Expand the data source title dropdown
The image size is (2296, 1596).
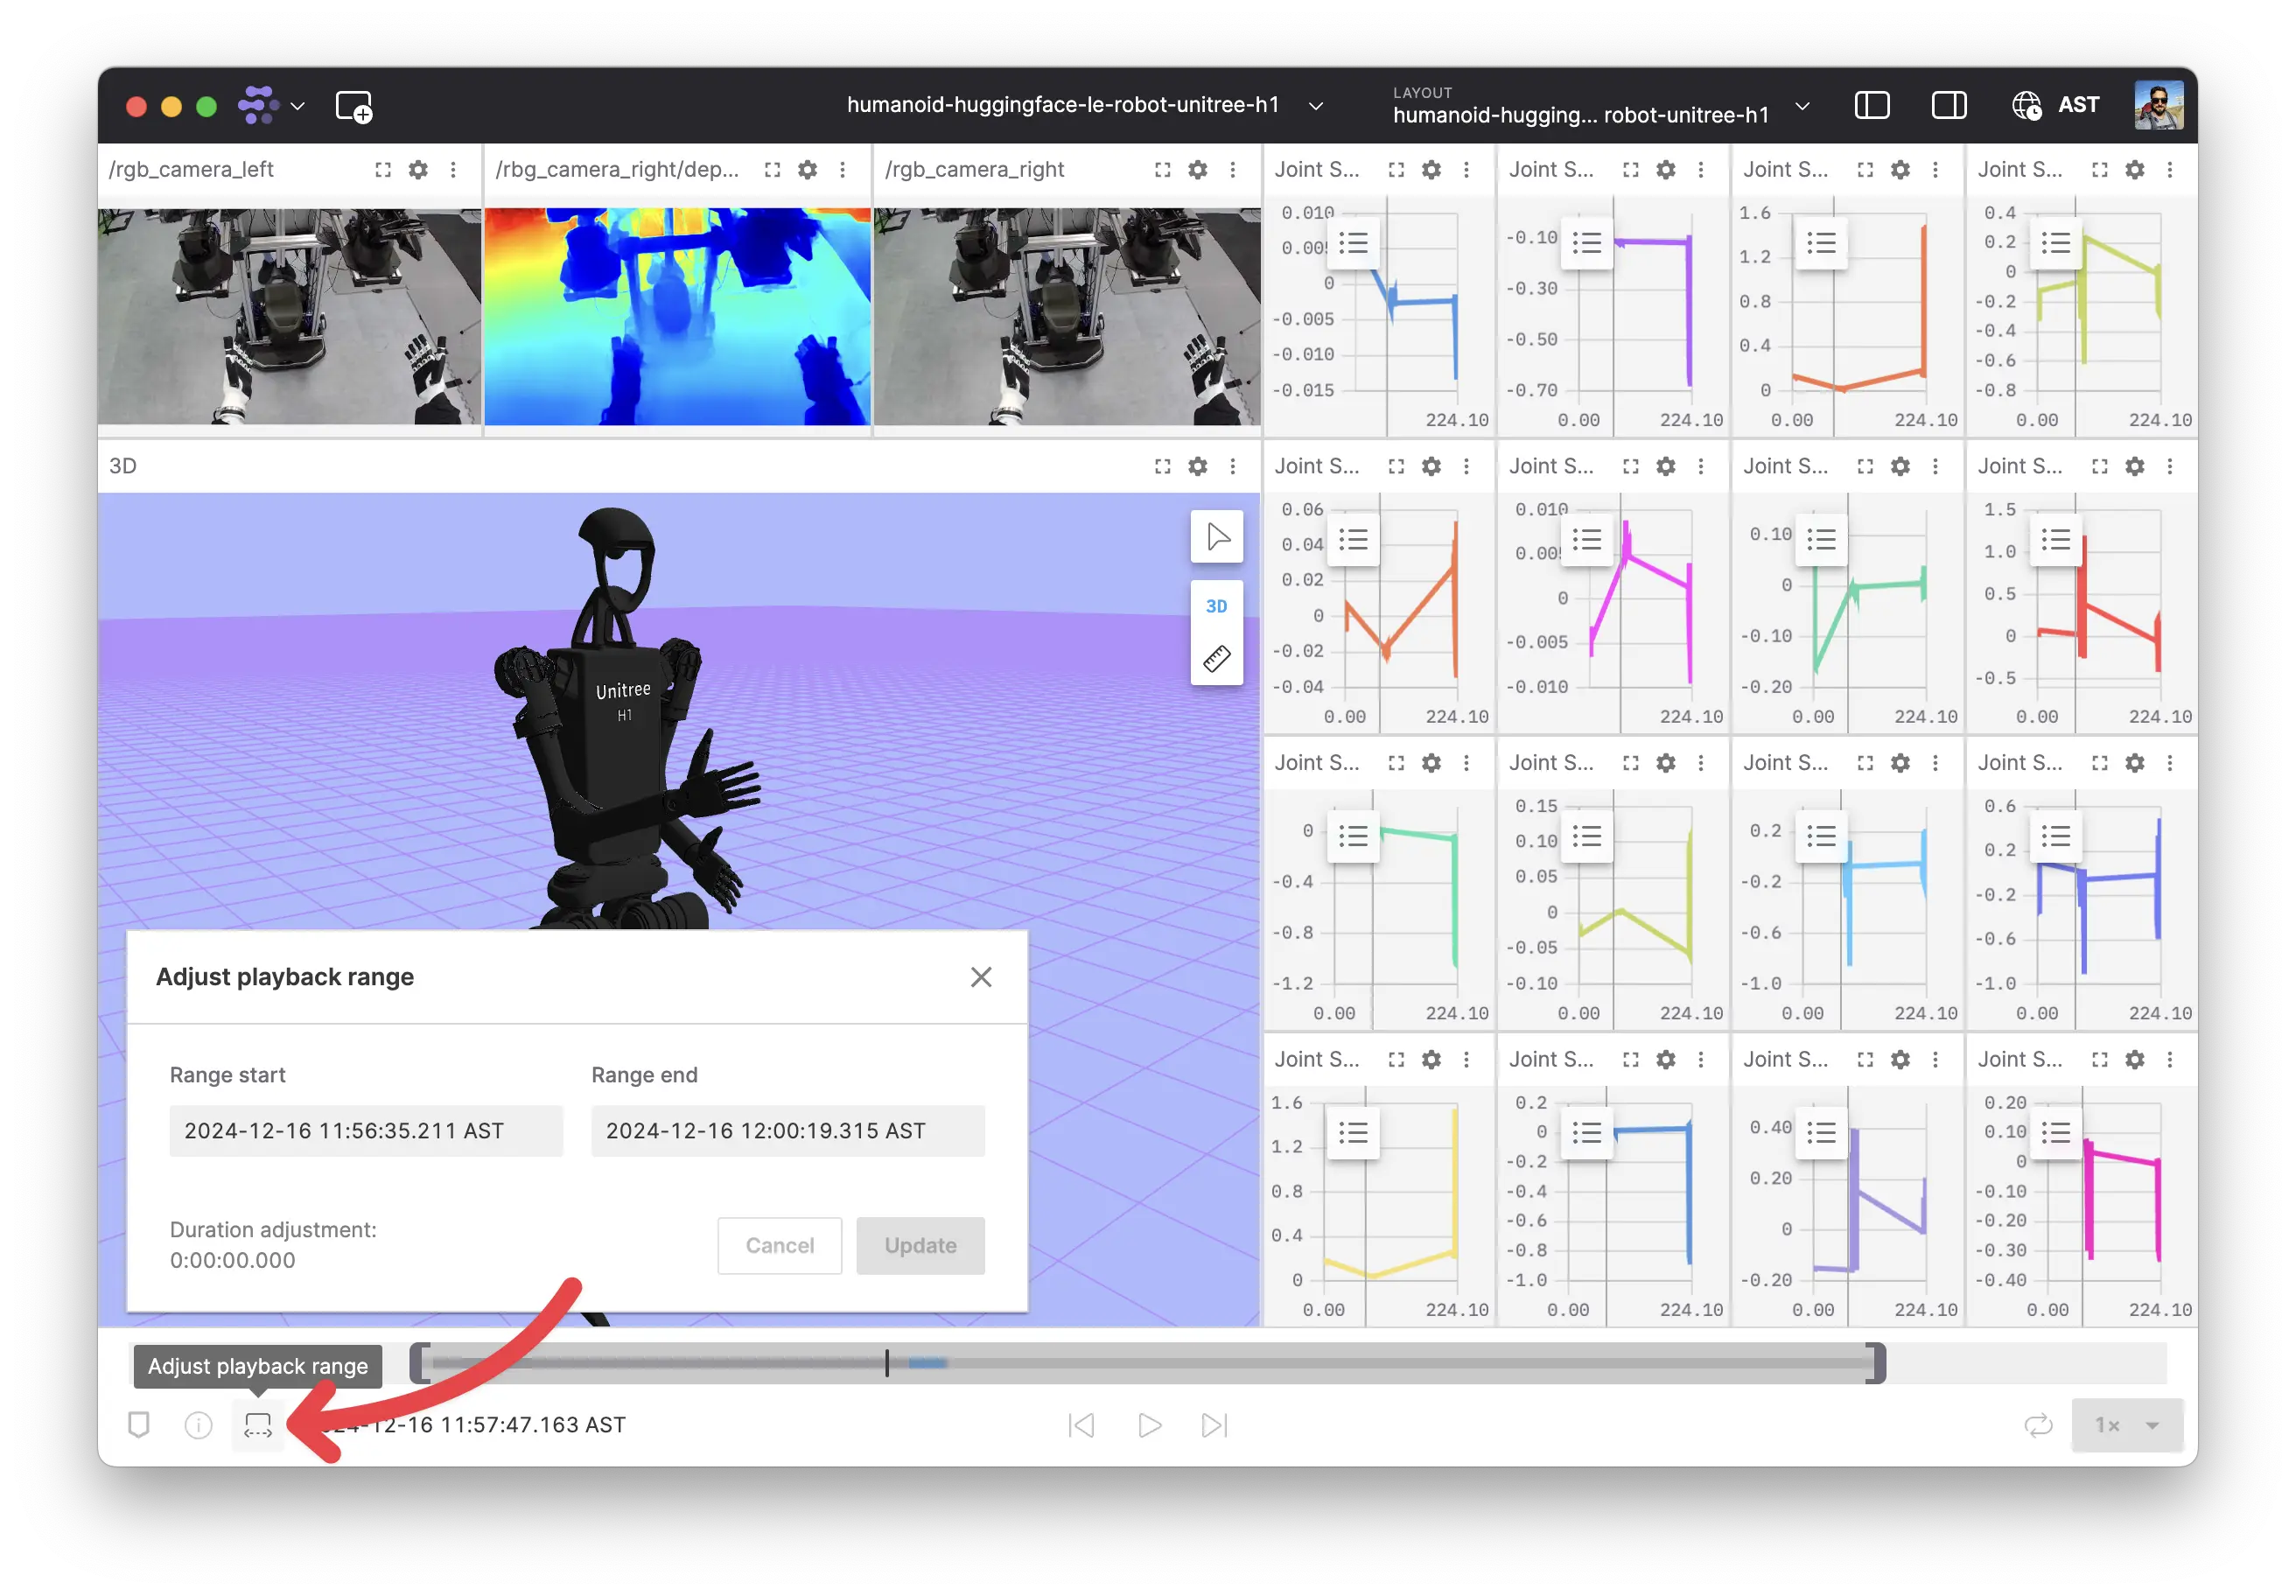tap(1316, 106)
